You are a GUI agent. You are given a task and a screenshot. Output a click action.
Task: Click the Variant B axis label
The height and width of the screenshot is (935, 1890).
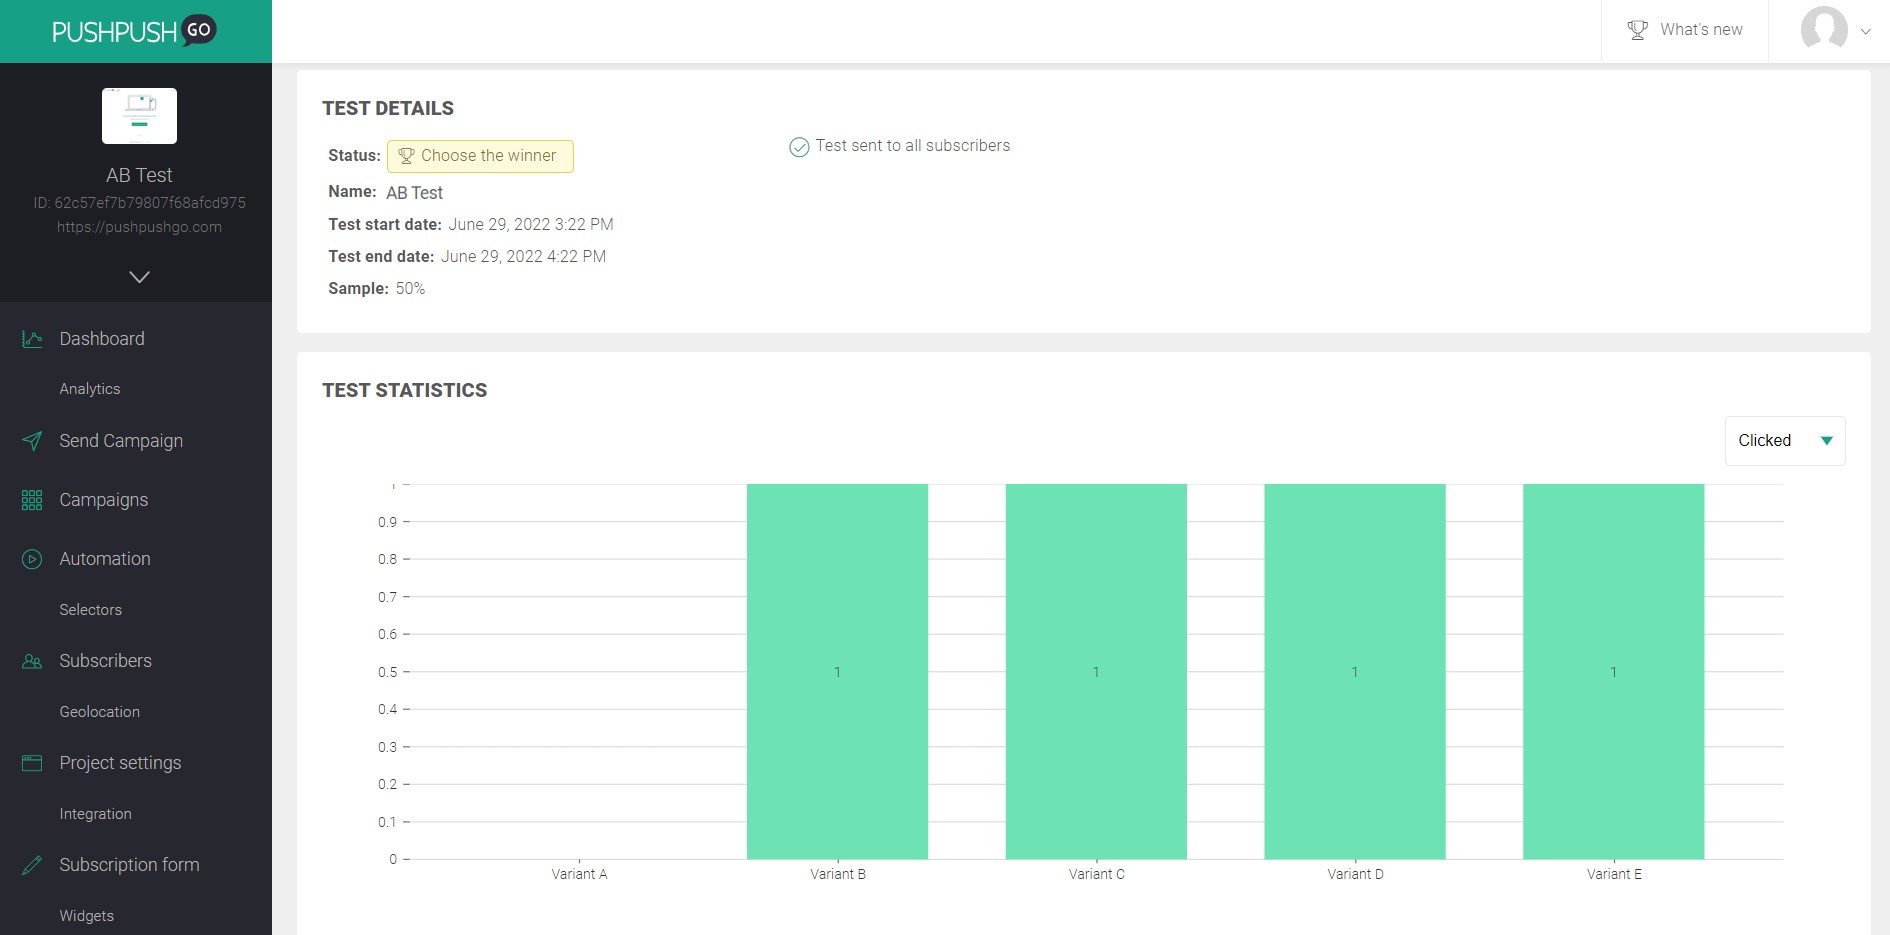838,874
